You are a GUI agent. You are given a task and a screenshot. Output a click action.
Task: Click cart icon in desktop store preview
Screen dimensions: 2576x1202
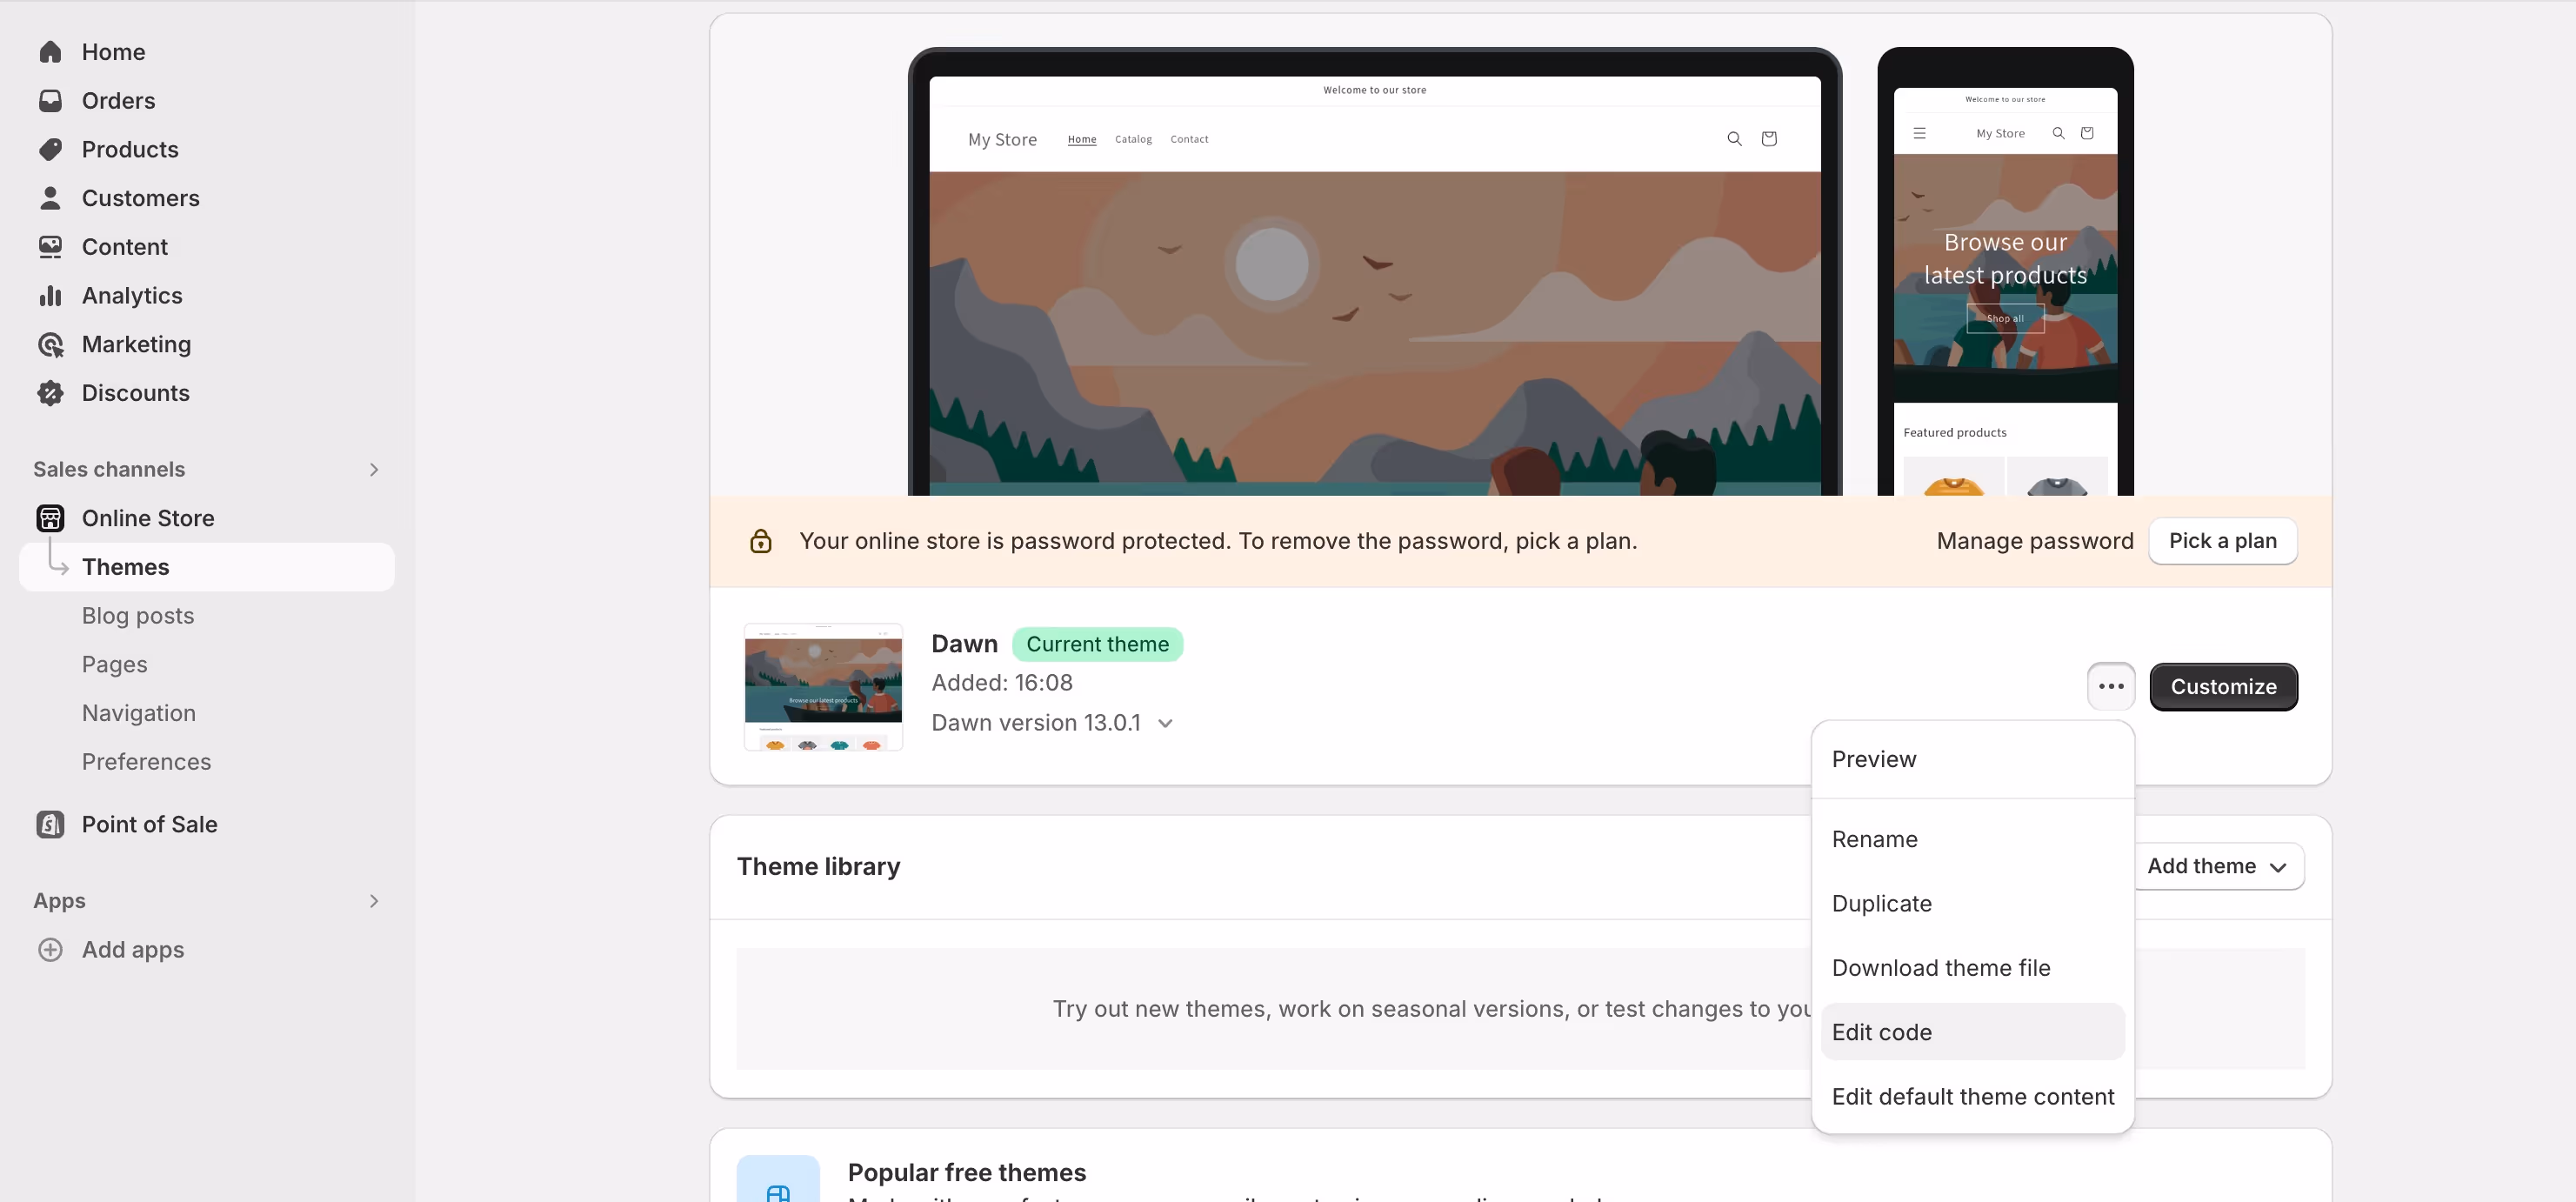(1769, 139)
